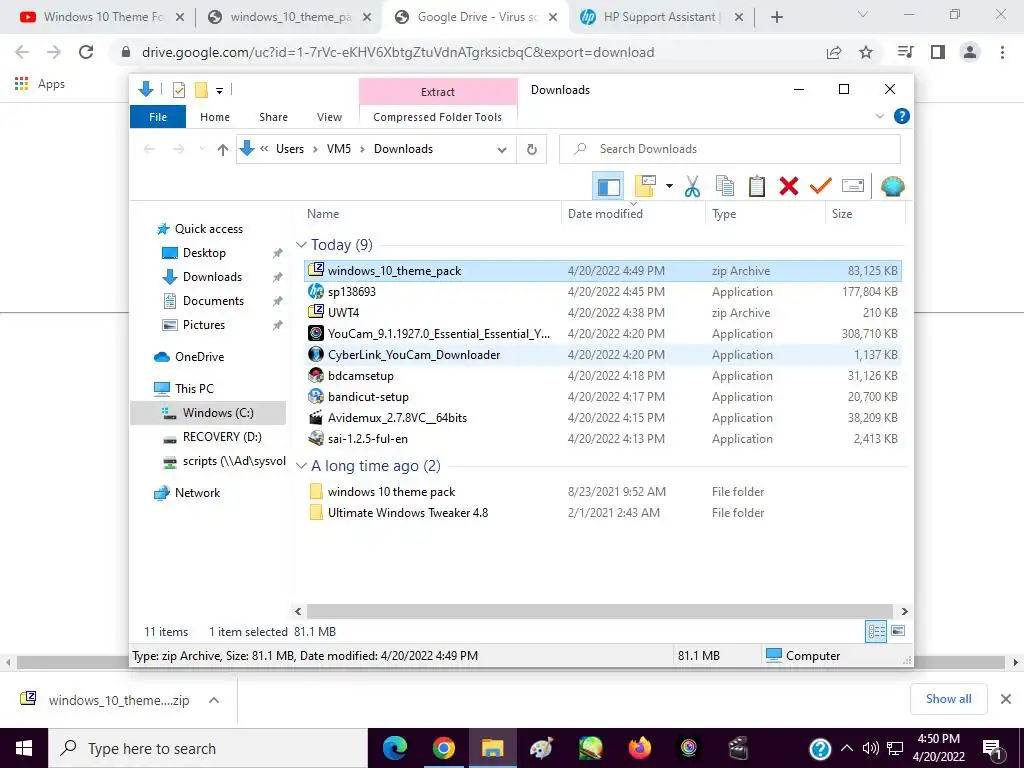Switch to large icons view in status bar

(x=898, y=631)
